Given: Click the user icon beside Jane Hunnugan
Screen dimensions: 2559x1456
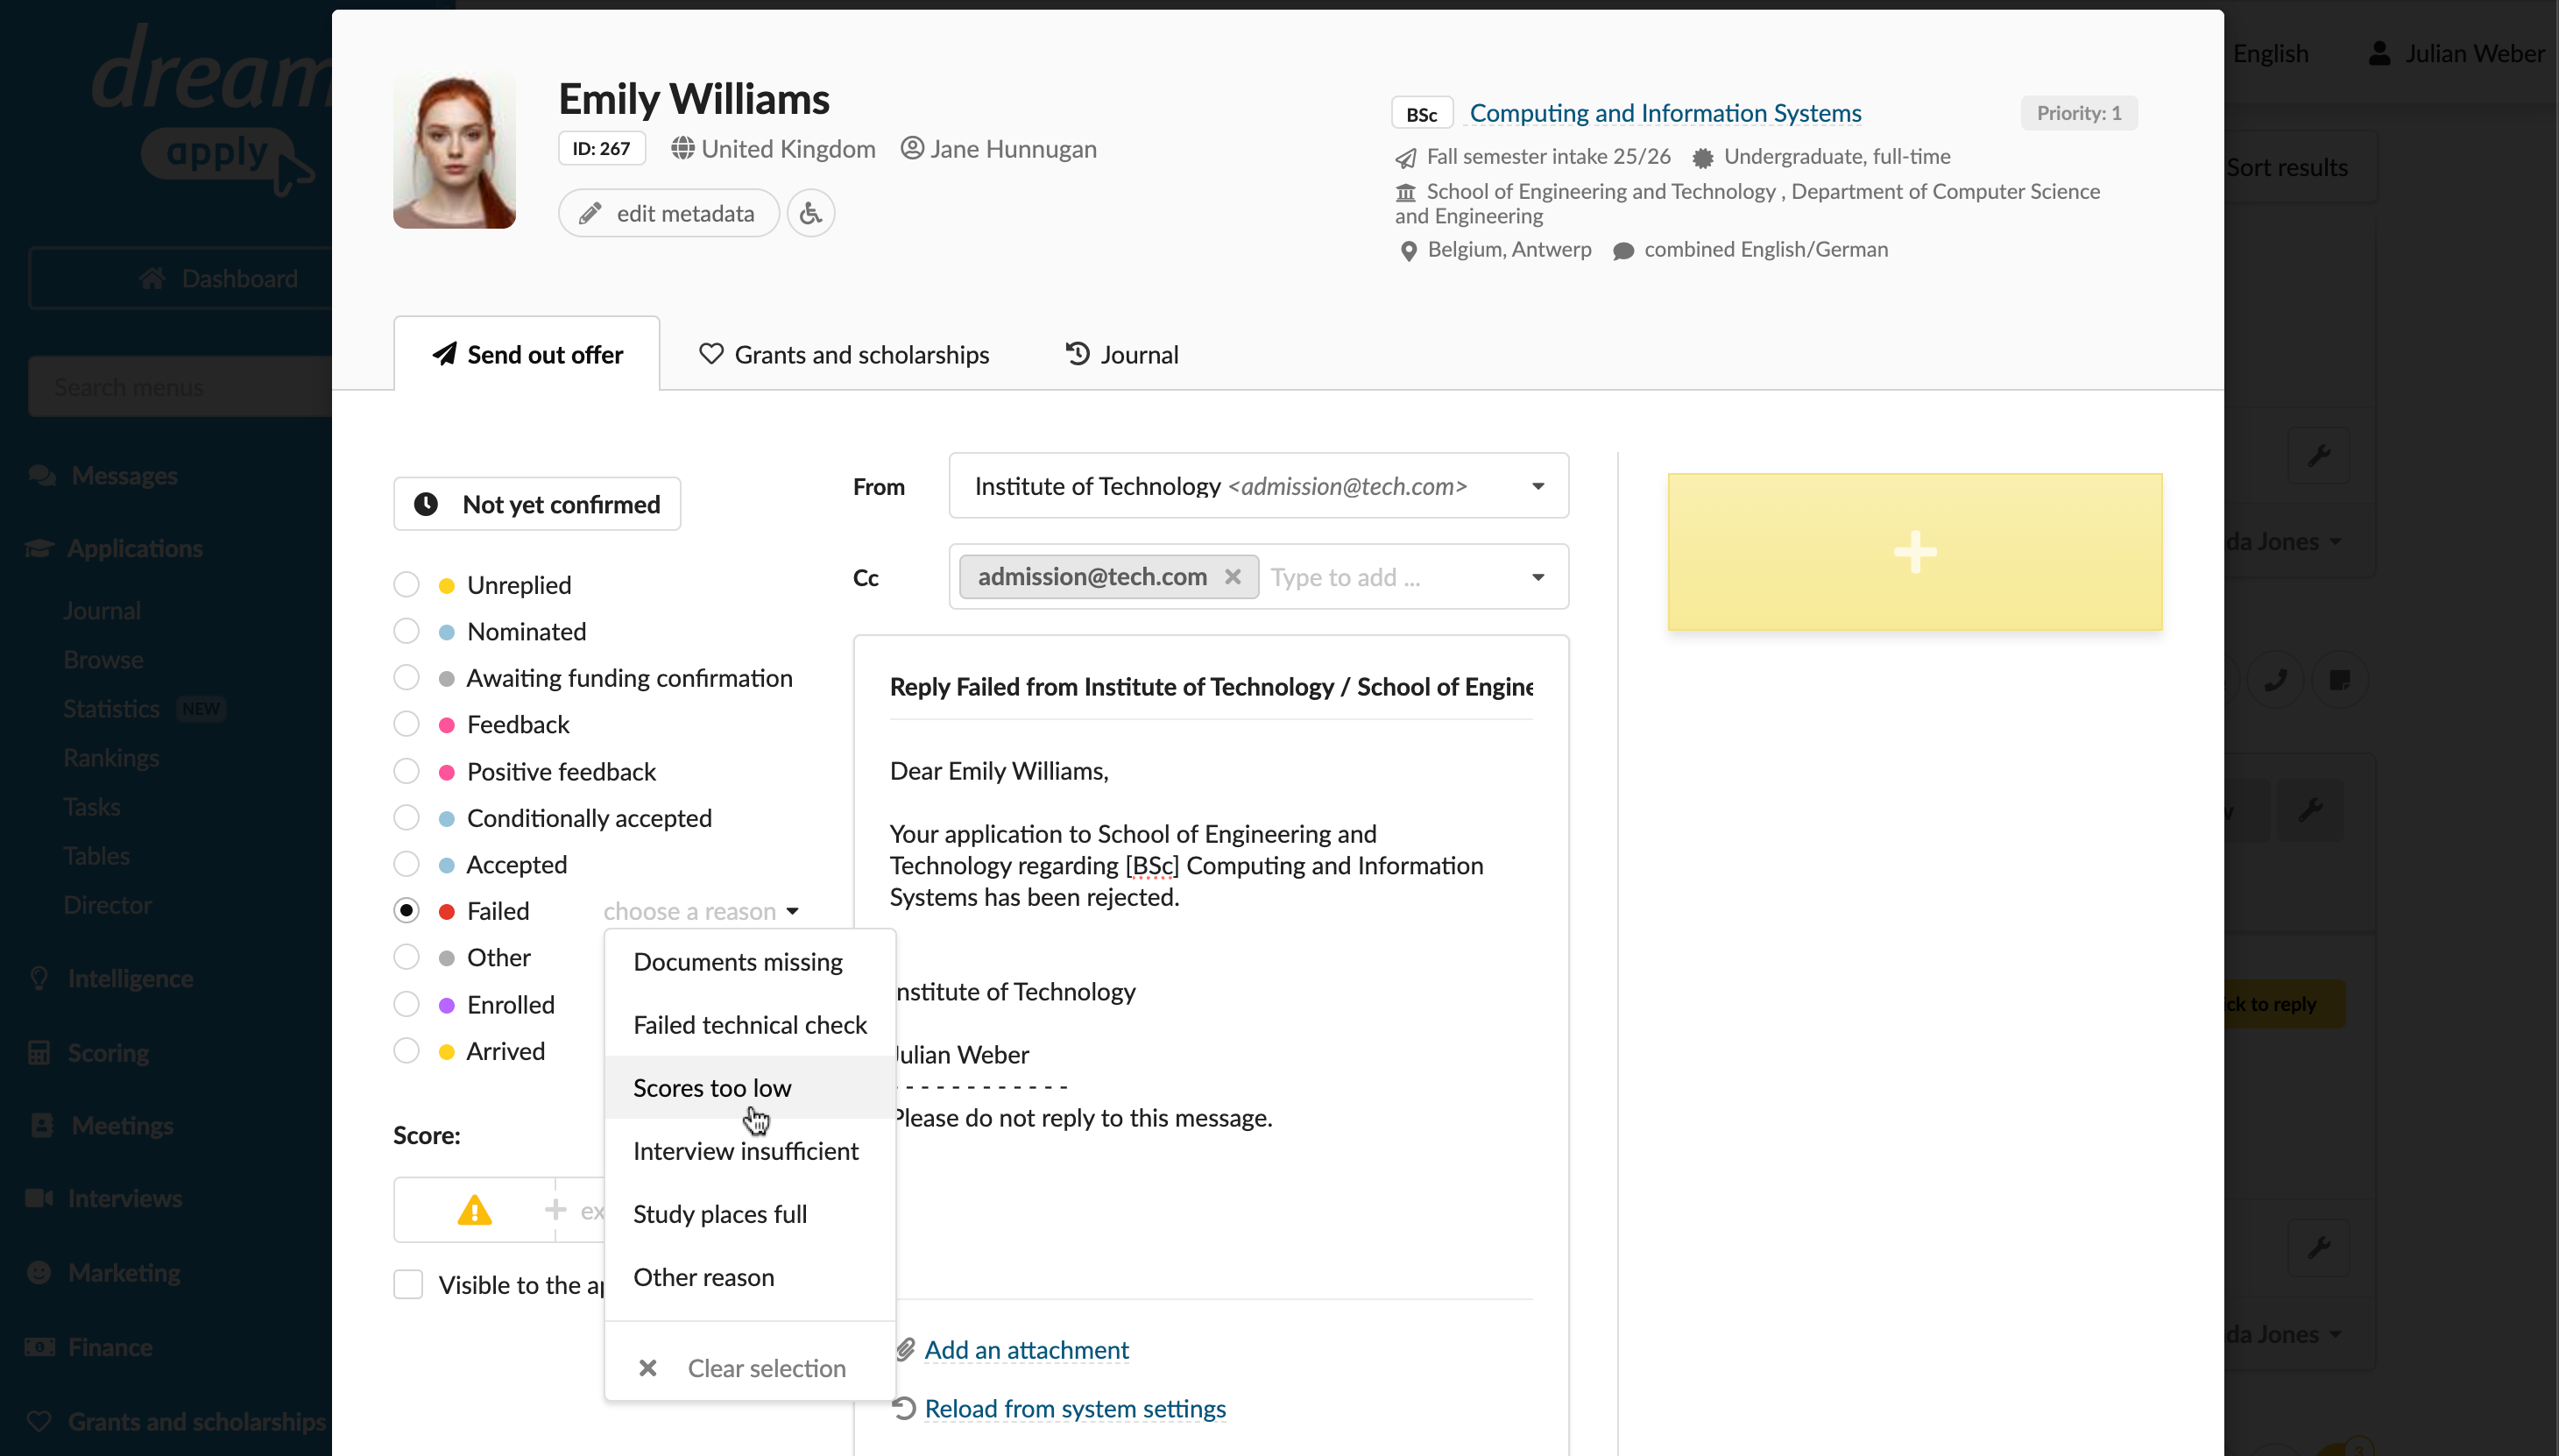Looking at the screenshot, I should coord(911,148).
